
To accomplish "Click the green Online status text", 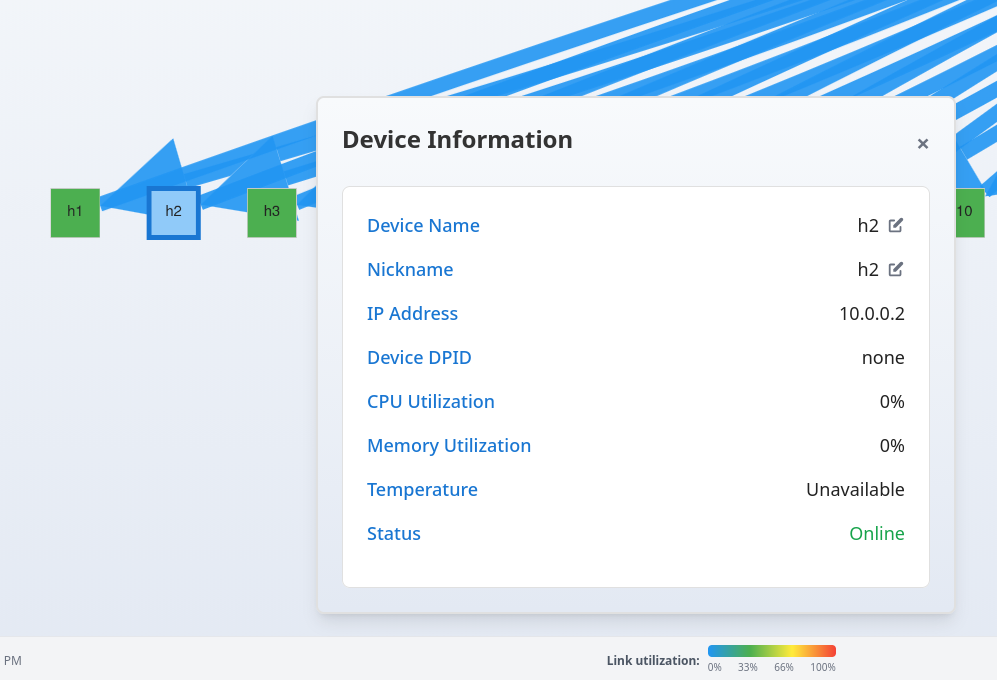I will click(x=877, y=533).
